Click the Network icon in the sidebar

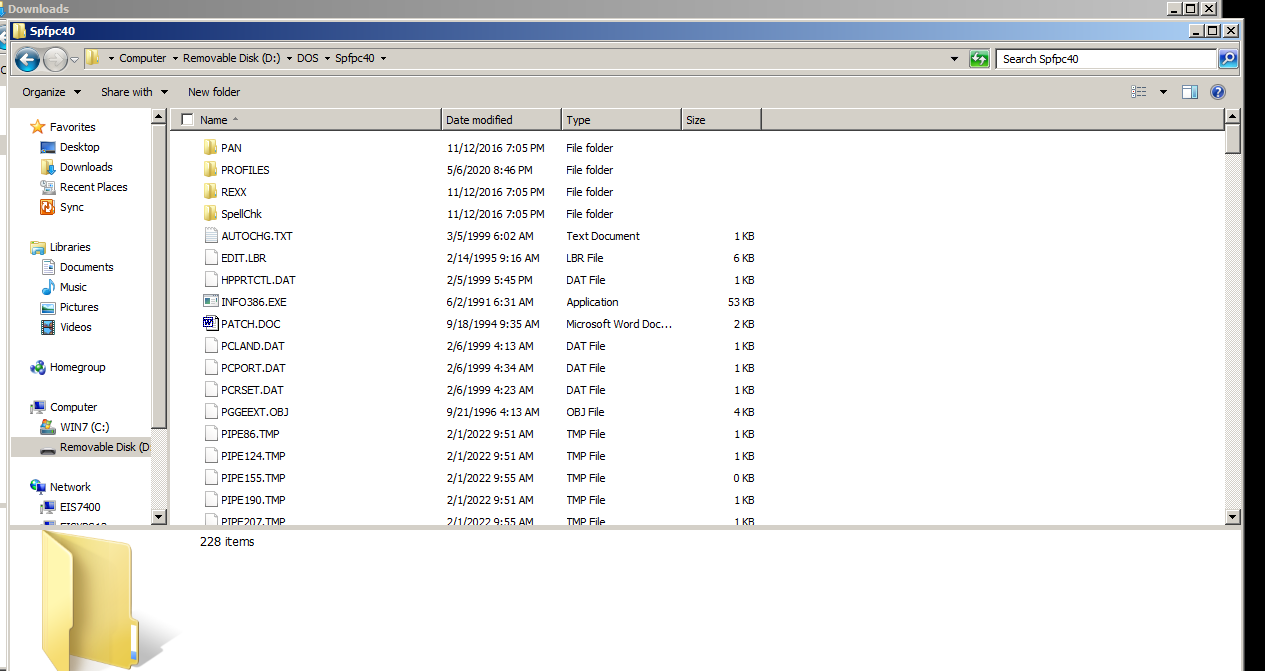pyautogui.click(x=38, y=487)
